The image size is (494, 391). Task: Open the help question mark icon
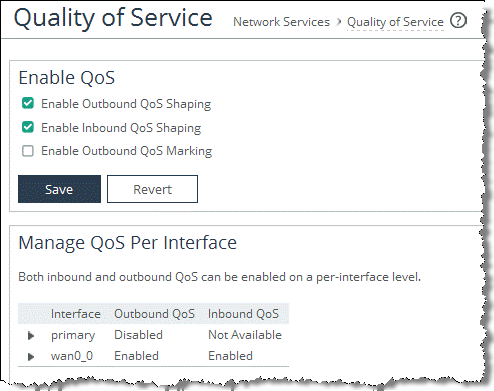point(458,21)
